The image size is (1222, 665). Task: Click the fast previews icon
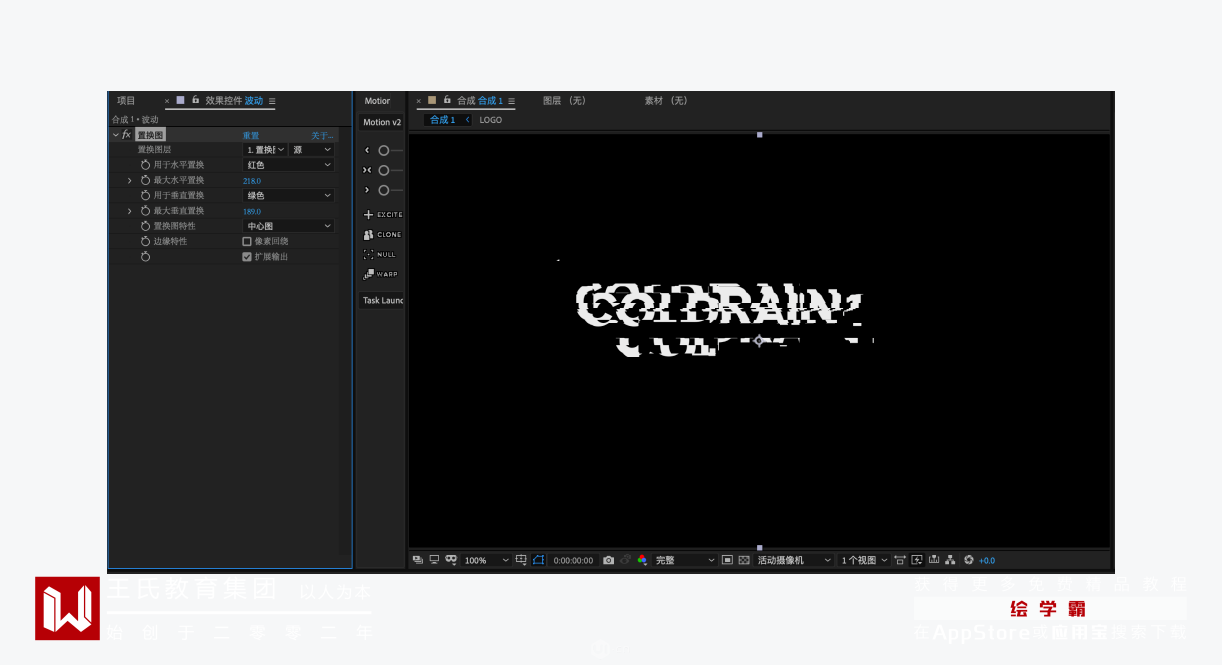tap(917, 560)
